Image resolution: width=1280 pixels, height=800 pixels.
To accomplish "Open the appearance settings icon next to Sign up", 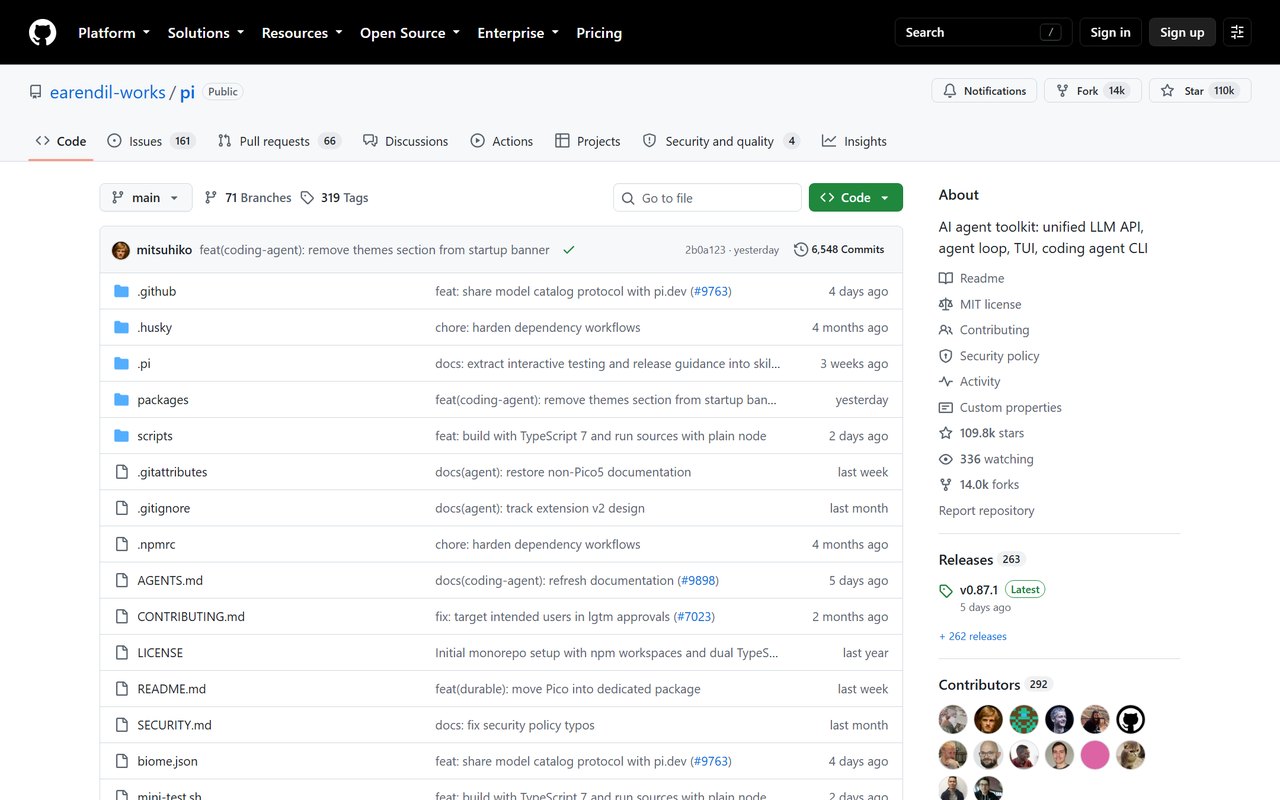I will (1237, 33).
